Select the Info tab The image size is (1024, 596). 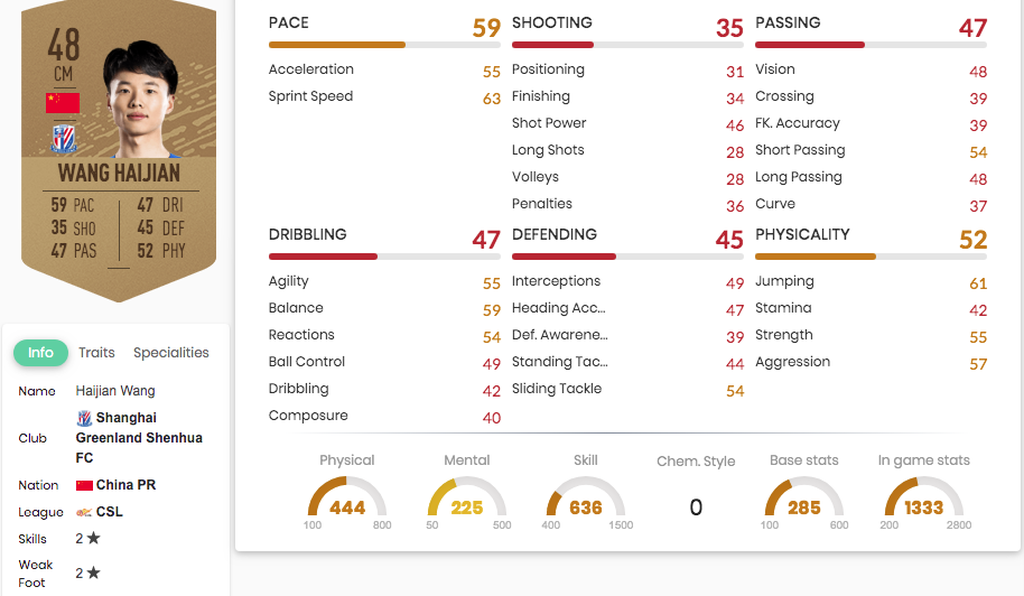pyautogui.click(x=40, y=353)
